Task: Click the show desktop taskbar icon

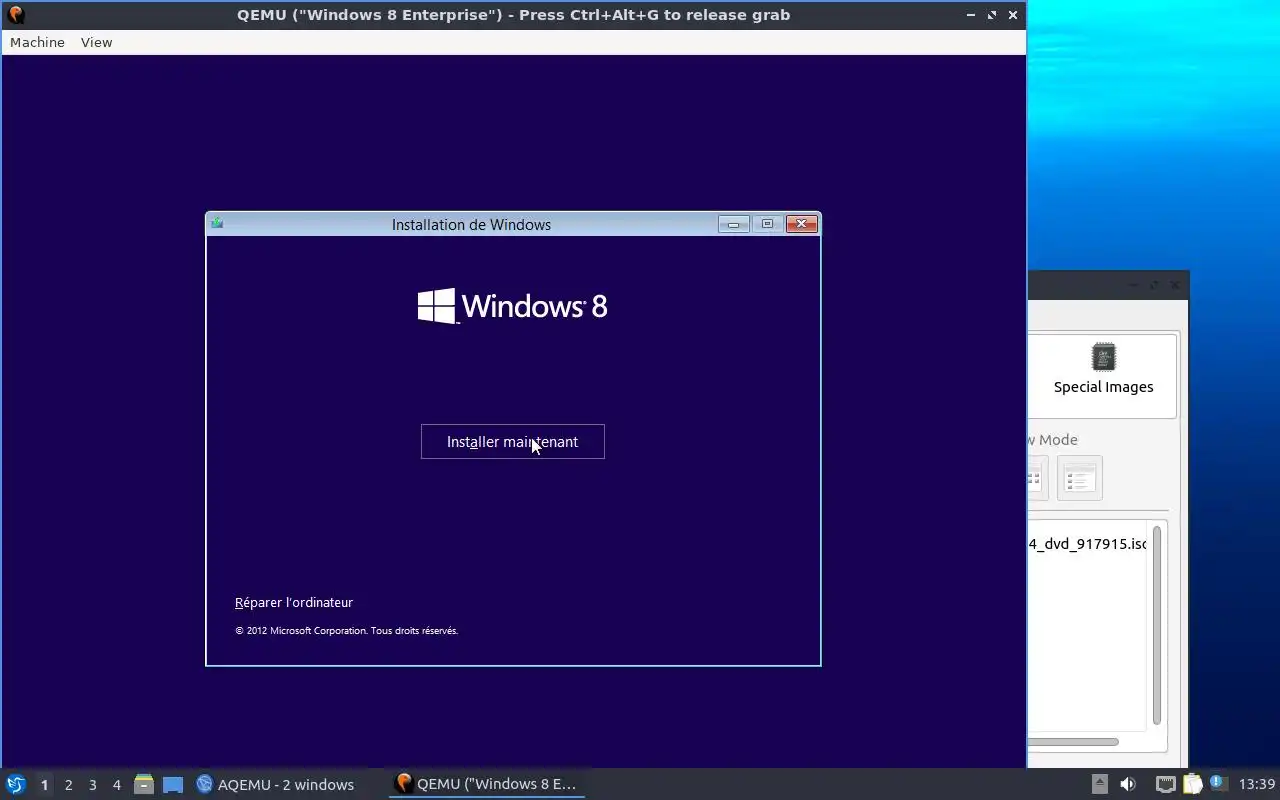Action: click(173, 785)
